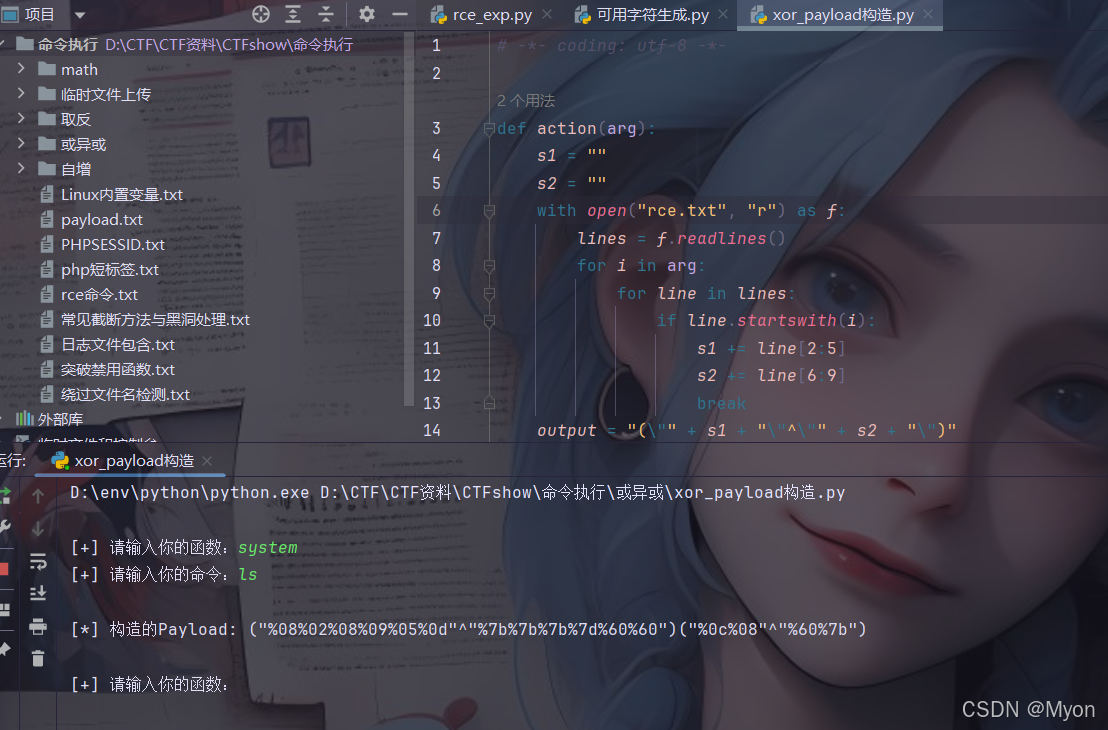Clear console with the trash icon
The width and height of the screenshot is (1108, 730).
click(x=38, y=659)
